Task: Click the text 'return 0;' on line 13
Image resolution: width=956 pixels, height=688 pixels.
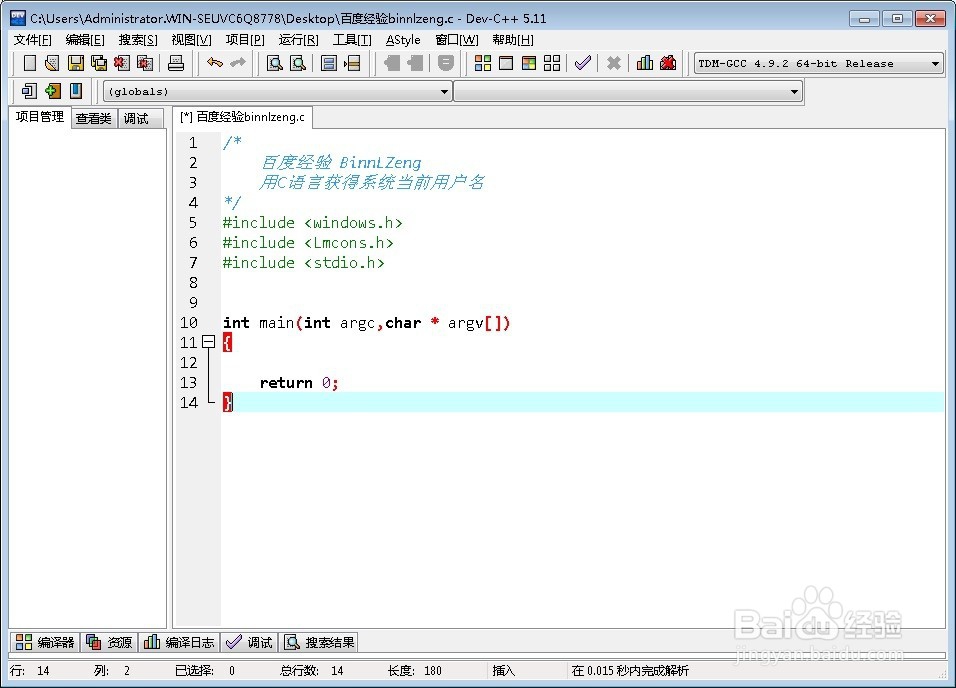Action: [x=299, y=382]
